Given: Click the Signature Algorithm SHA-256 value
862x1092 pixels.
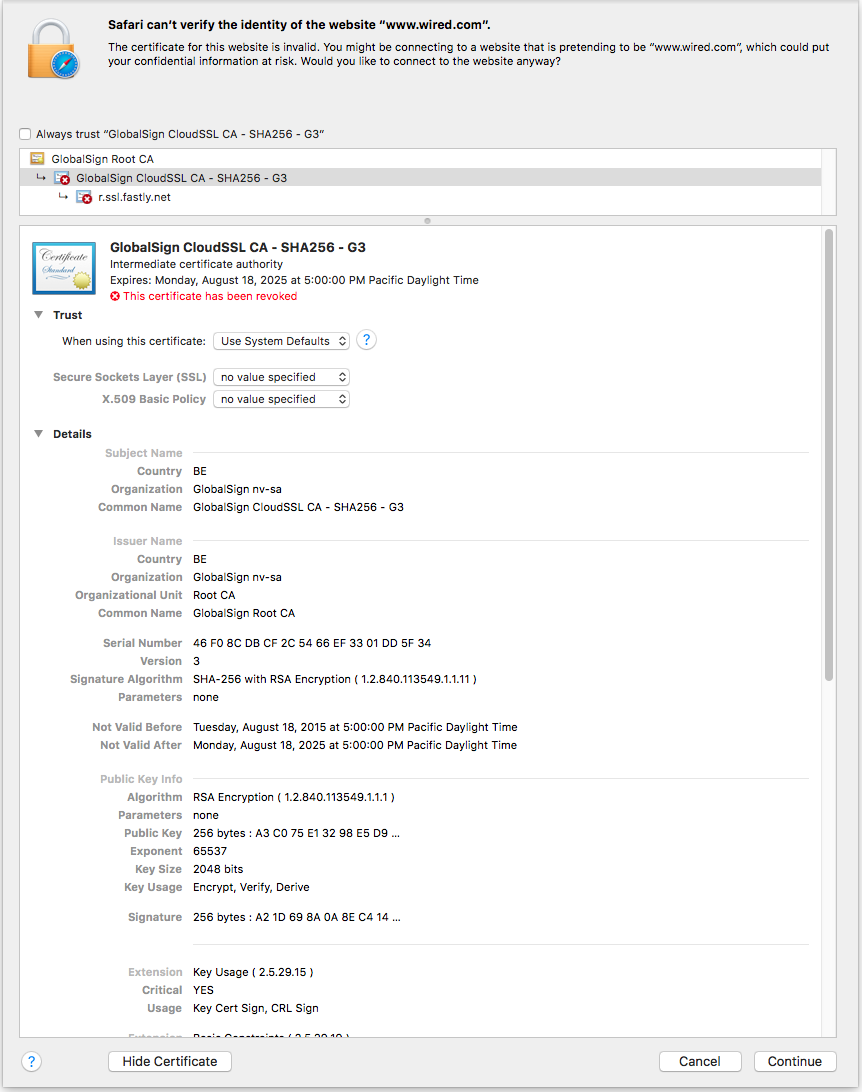Looking at the screenshot, I should click(x=335, y=679).
